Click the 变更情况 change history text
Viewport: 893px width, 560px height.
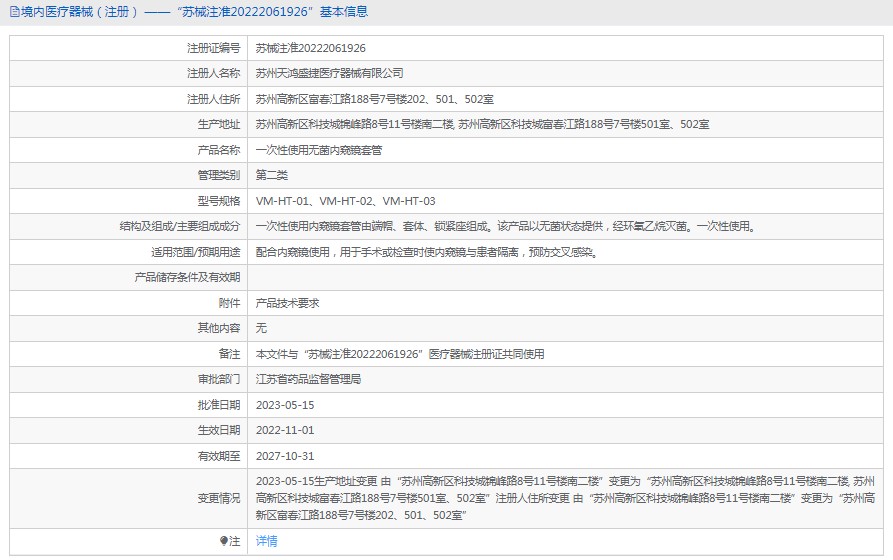tap(565, 497)
